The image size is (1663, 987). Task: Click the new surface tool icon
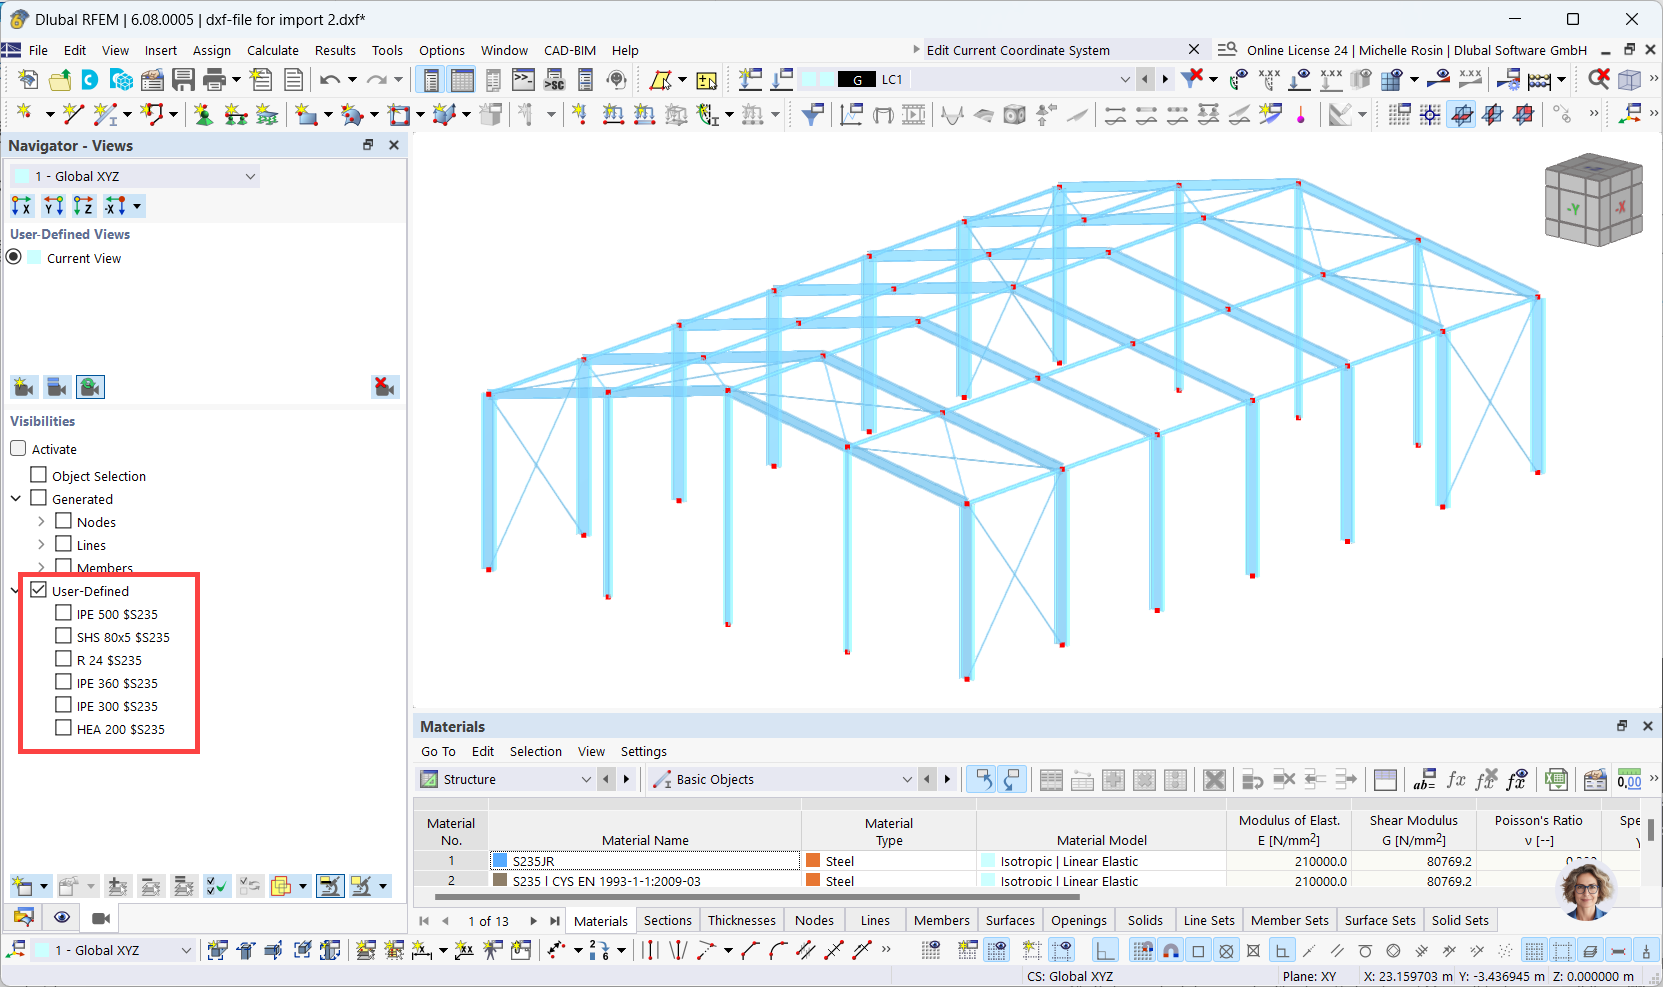[306, 114]
